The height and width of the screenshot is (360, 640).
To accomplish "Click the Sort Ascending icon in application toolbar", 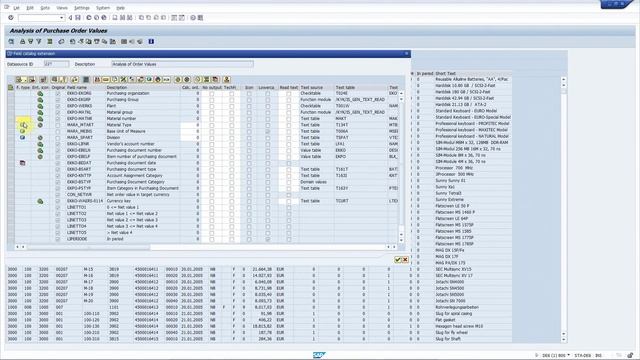I will (x=22, y=41).
